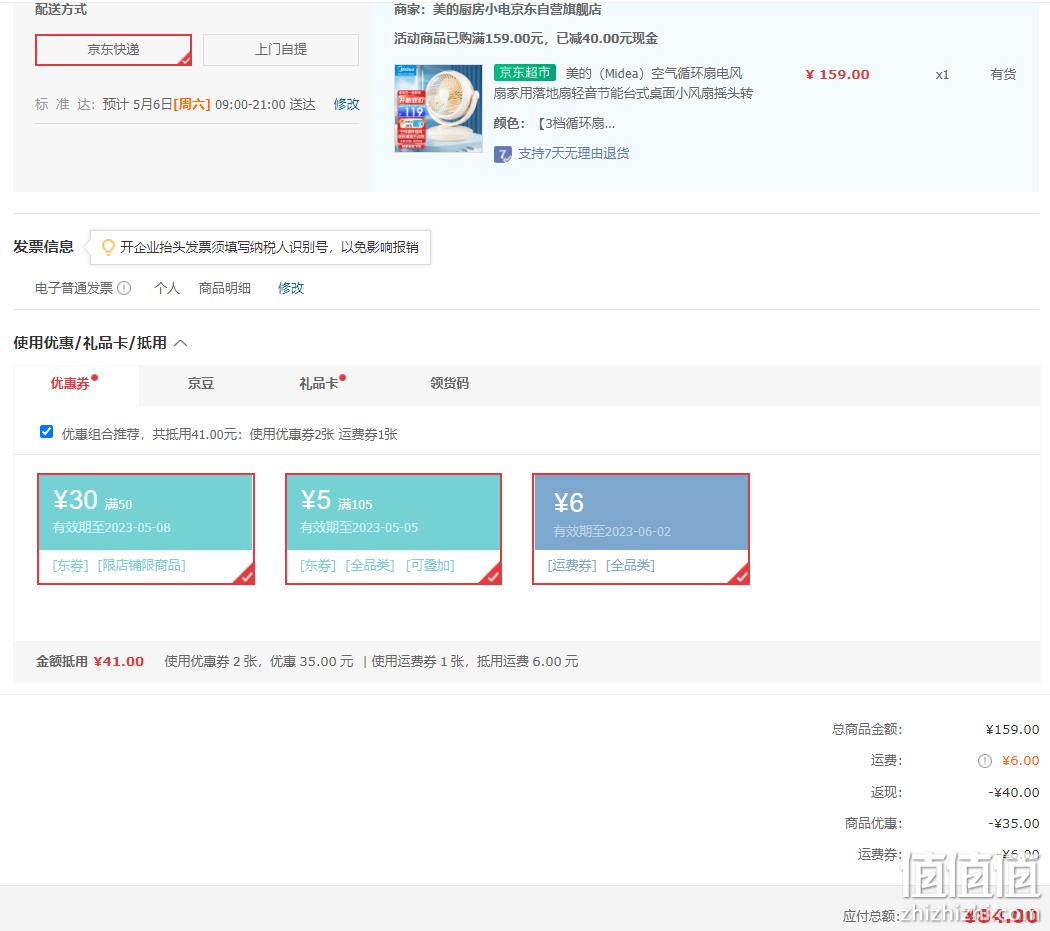Click the ¥159.00 item price

(x=837, y=74)
